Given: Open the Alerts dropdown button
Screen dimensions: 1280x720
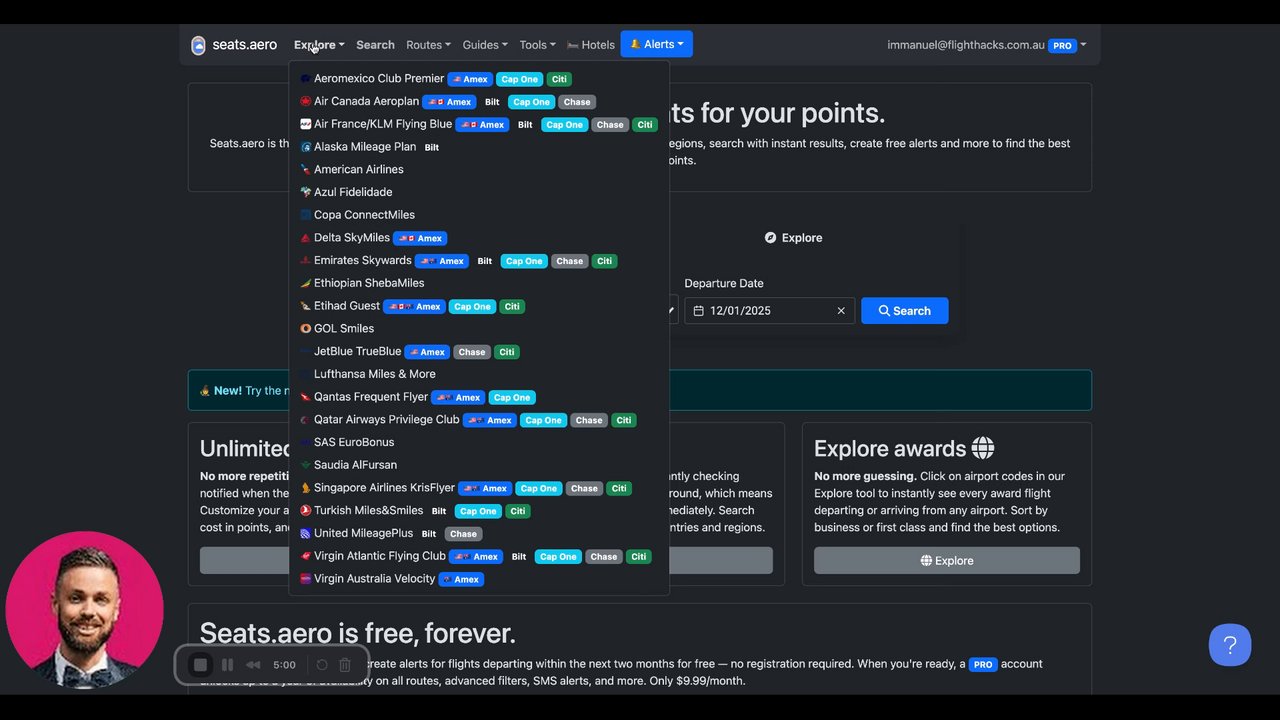Looking at the screenshot, I should click(x=657, y=44).
